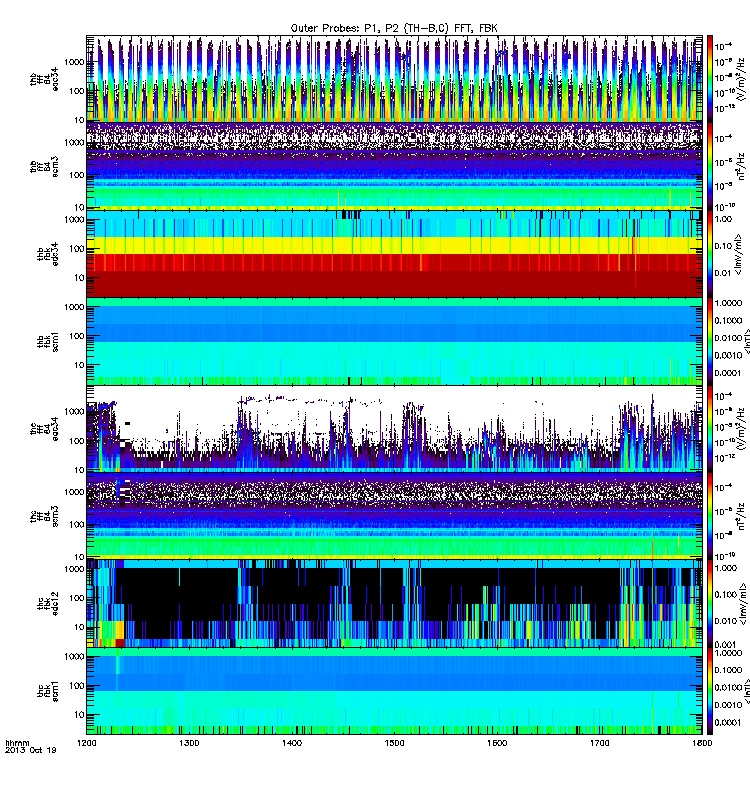Select the thb fbk edc34 panel label
750x800 pixels.
[x=47, y=254]
